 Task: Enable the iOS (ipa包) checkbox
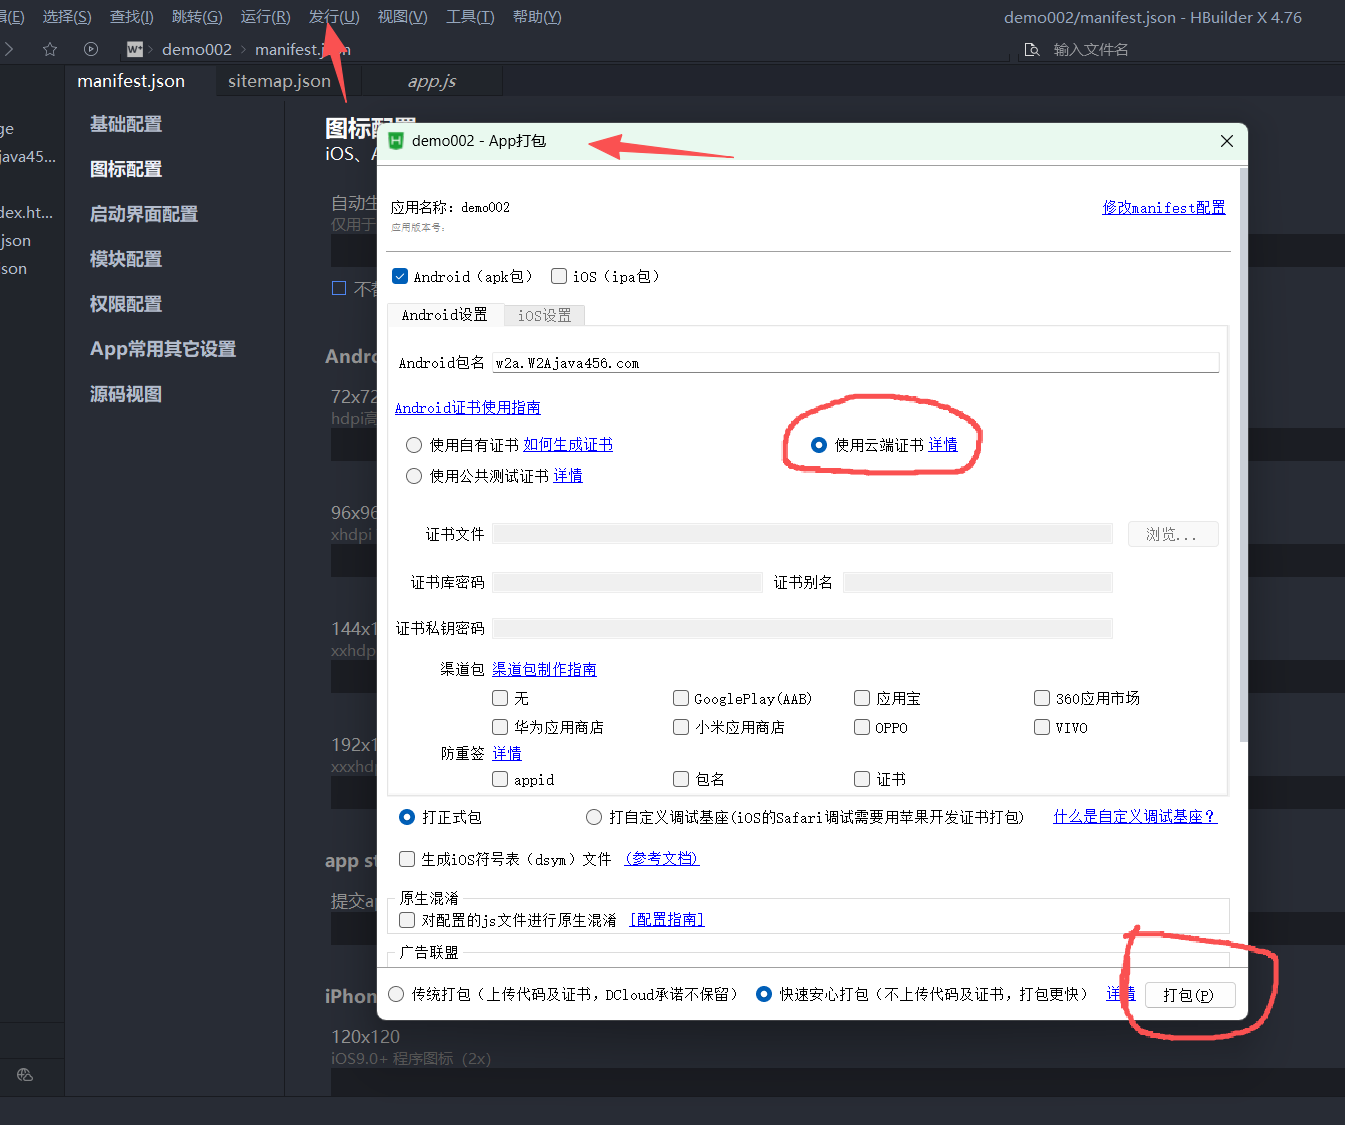(559, 276)
